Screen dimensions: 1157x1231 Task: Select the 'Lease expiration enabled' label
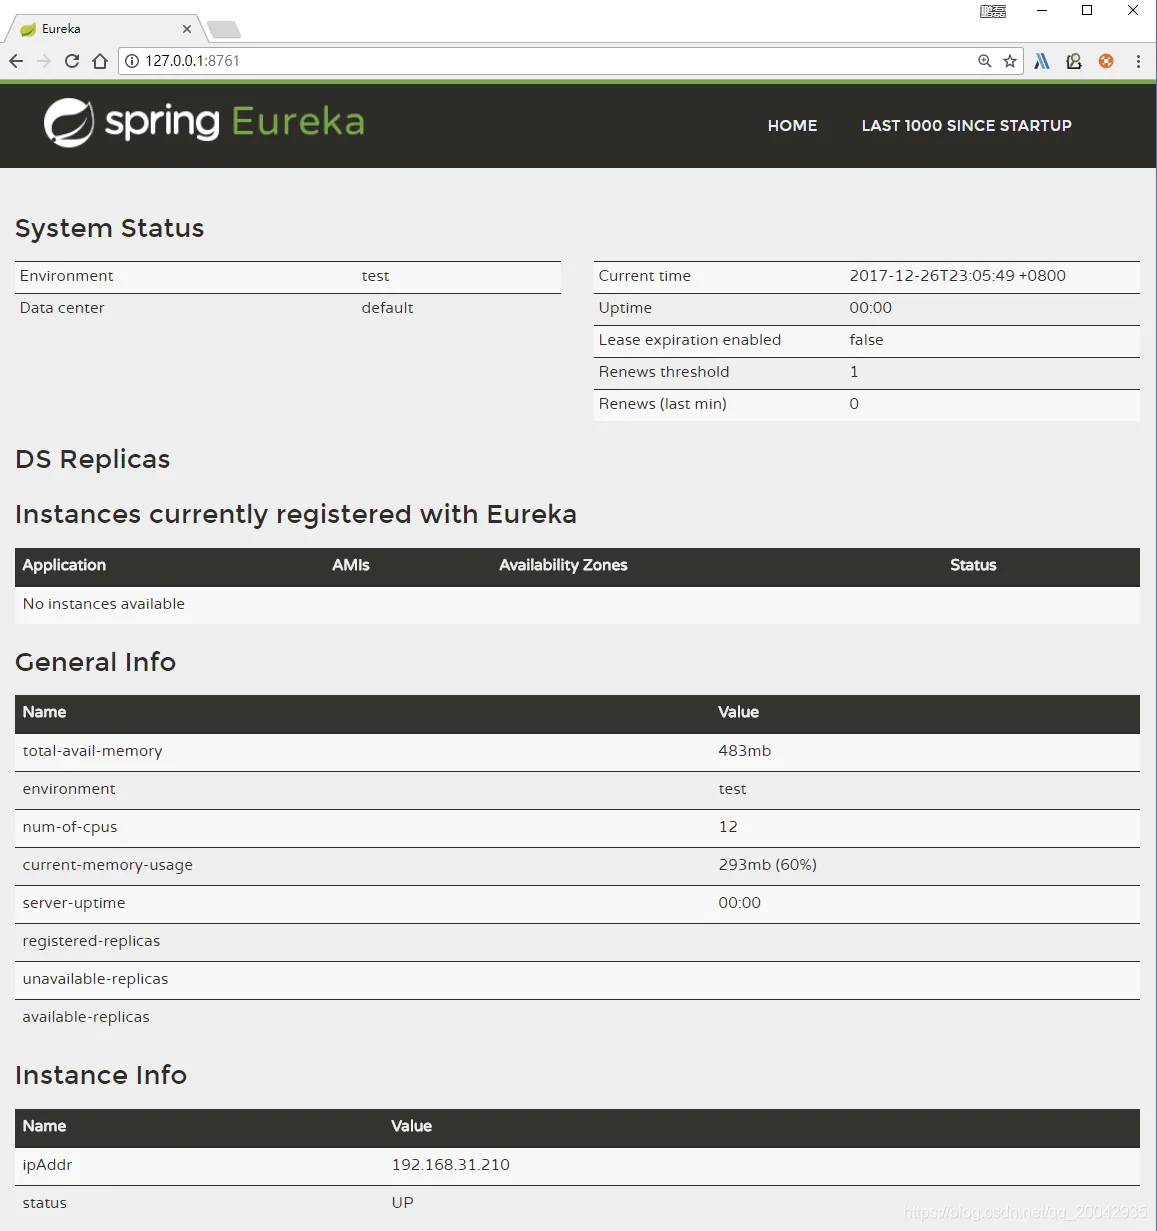coord(689,340)
